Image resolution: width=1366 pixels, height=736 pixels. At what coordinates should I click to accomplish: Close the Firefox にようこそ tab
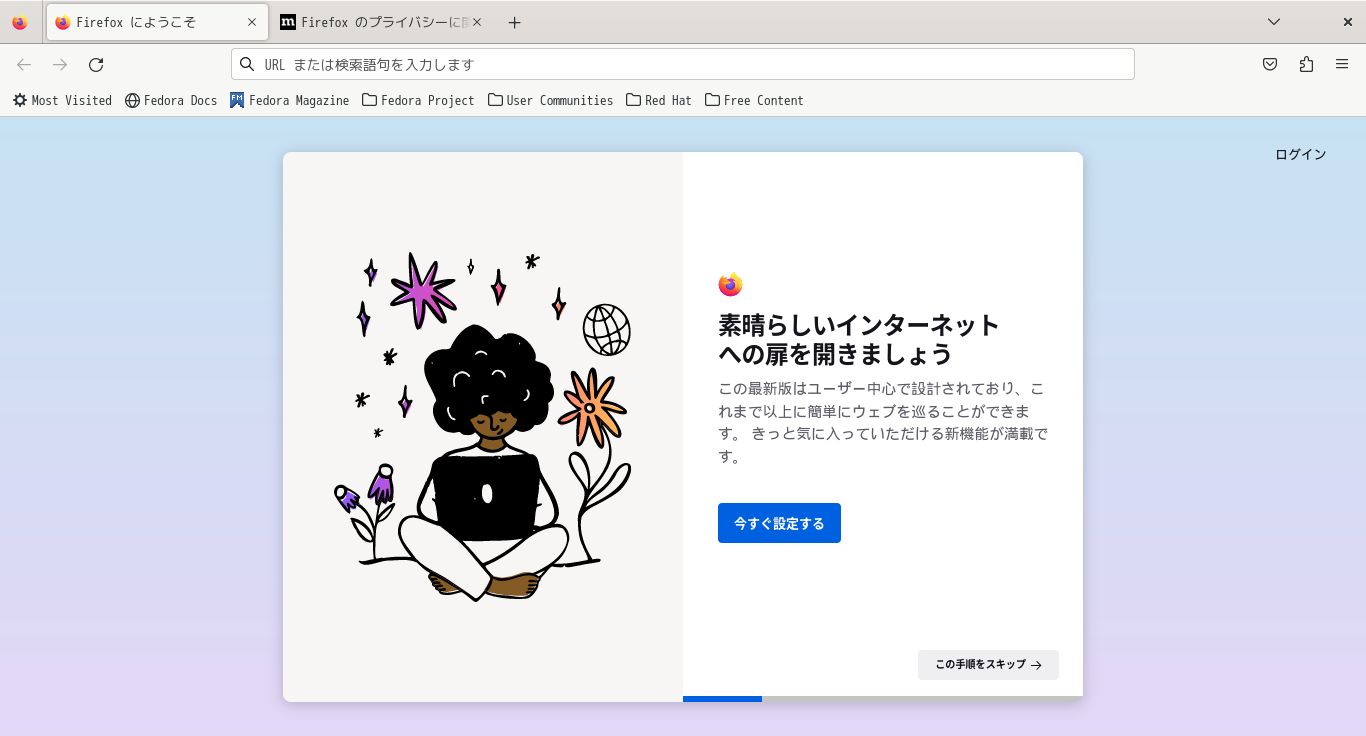point(251,22)
